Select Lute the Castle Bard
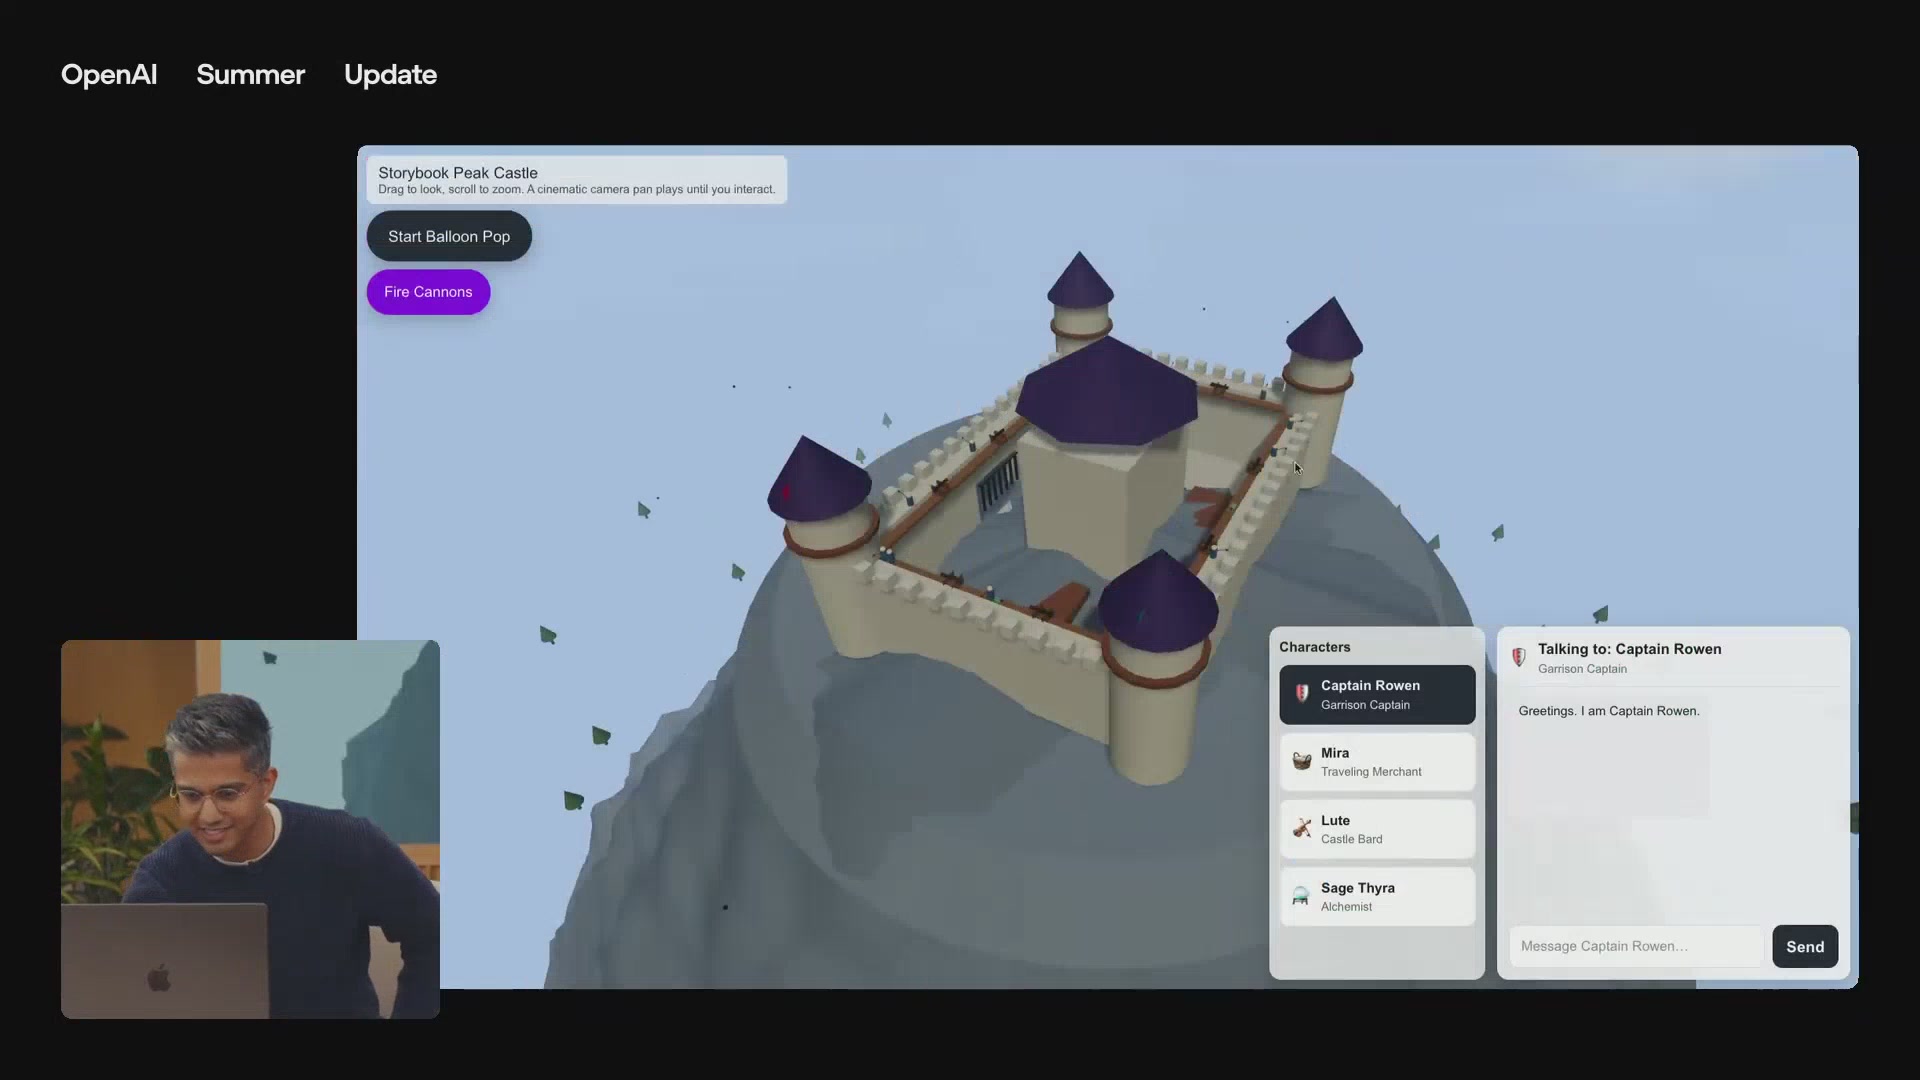Image resolution: width=1920 pixels, height=1080 pixels. (1377, 828)
